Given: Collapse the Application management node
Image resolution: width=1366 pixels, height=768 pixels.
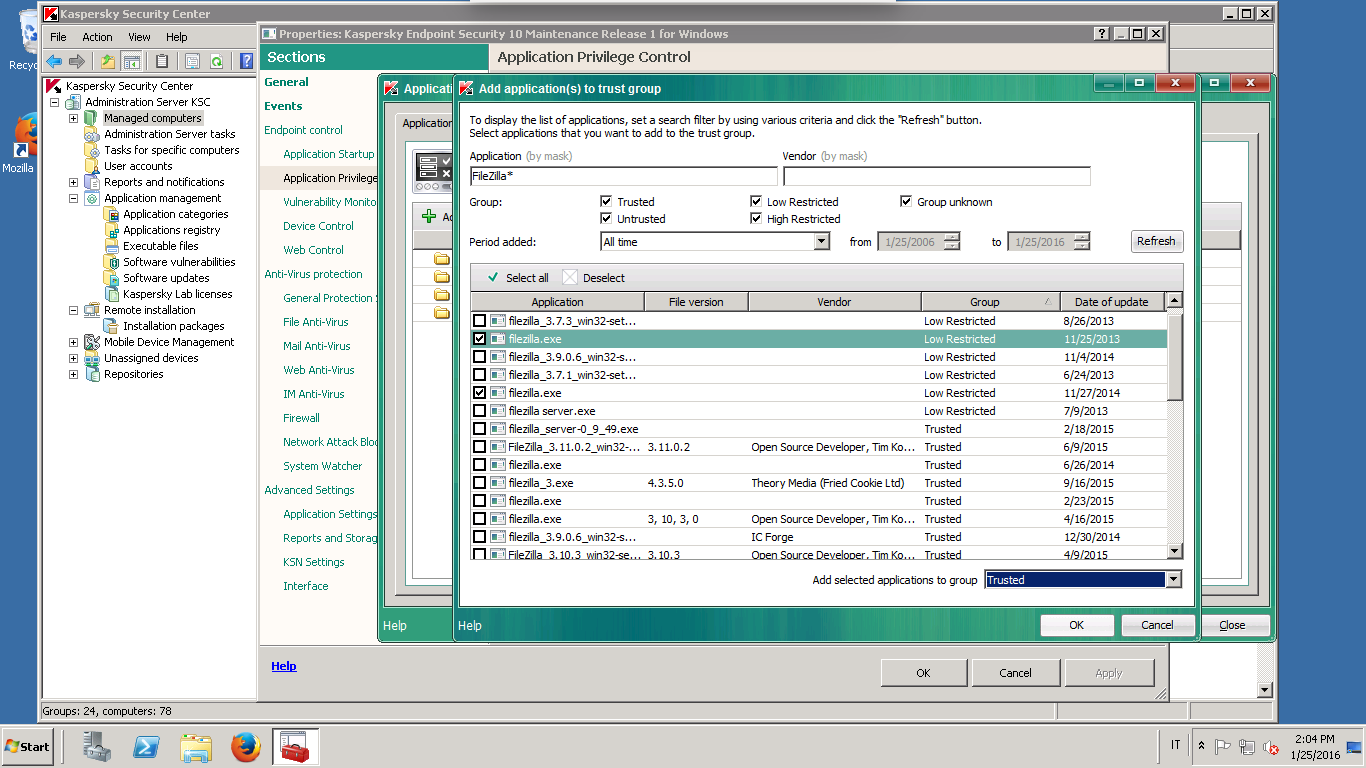Looking at the screenshot, I should point(73,198).
